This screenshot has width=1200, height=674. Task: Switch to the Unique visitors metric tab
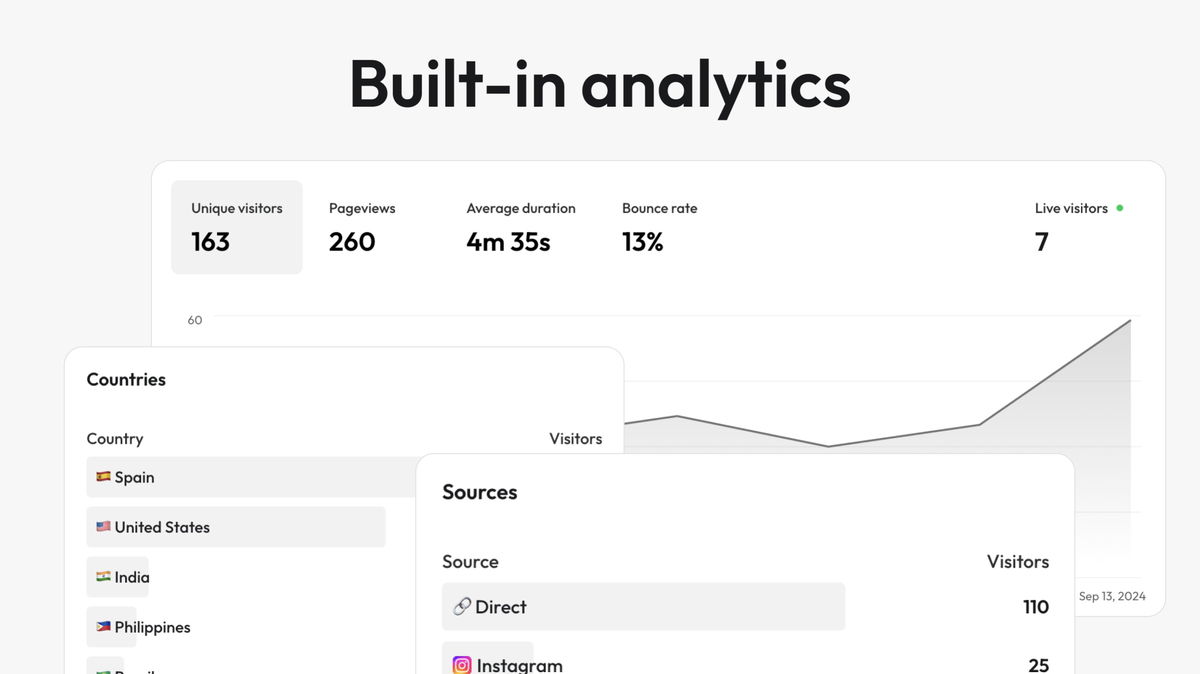tap(237, 227)
